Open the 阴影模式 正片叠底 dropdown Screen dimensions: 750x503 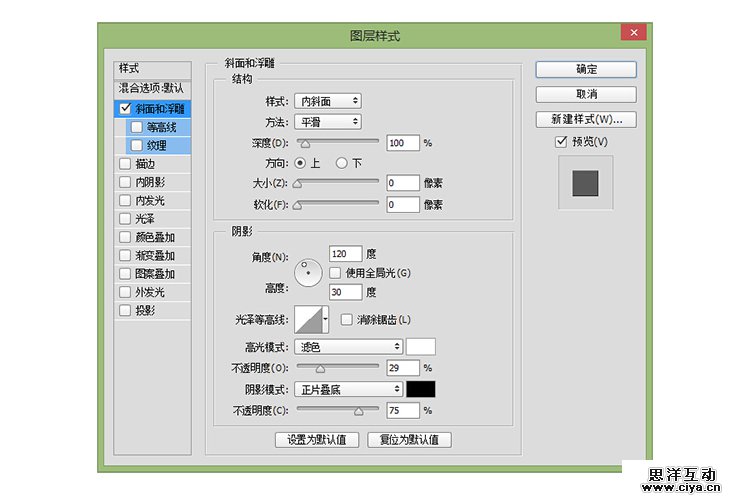point(349,389)
